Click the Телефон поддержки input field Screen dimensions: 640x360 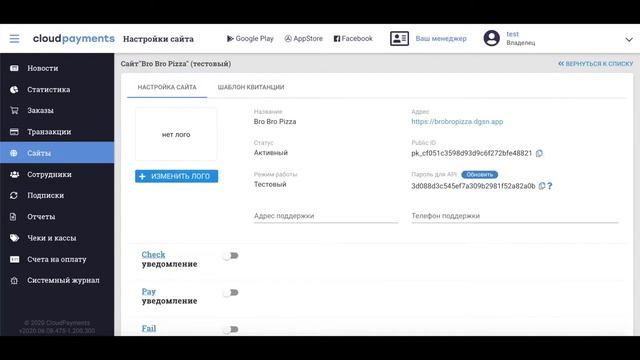point(515,216)
